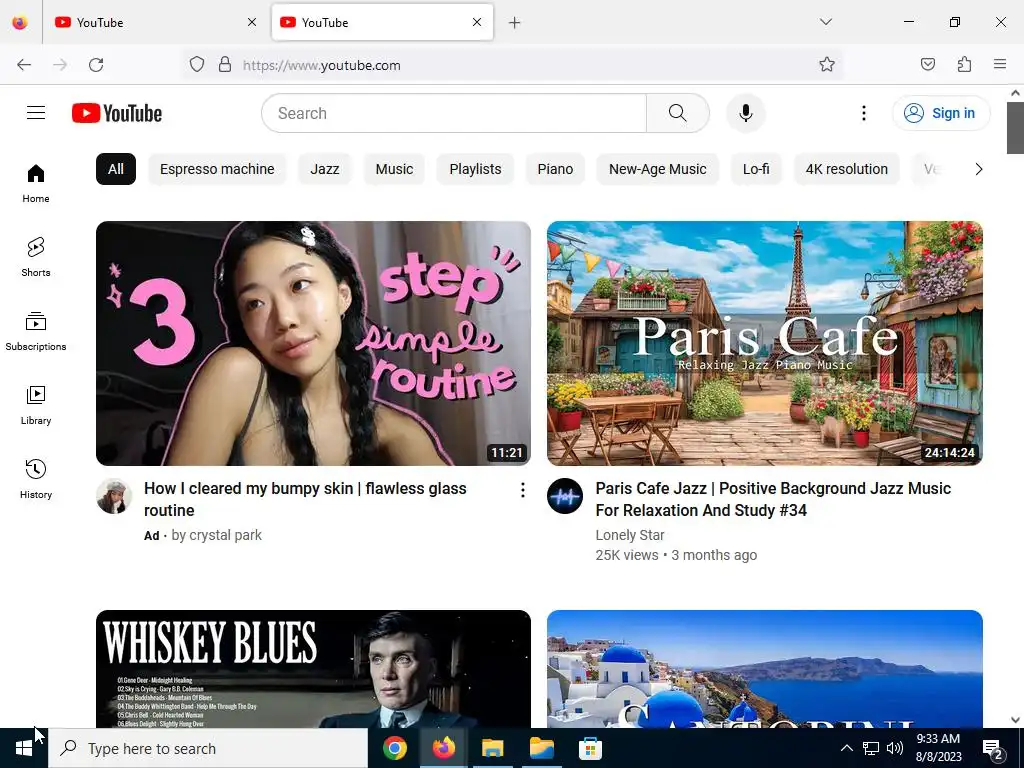Save page to Pocket
The width and height of the screenshot is (1024, 768).
coord(928,64)
